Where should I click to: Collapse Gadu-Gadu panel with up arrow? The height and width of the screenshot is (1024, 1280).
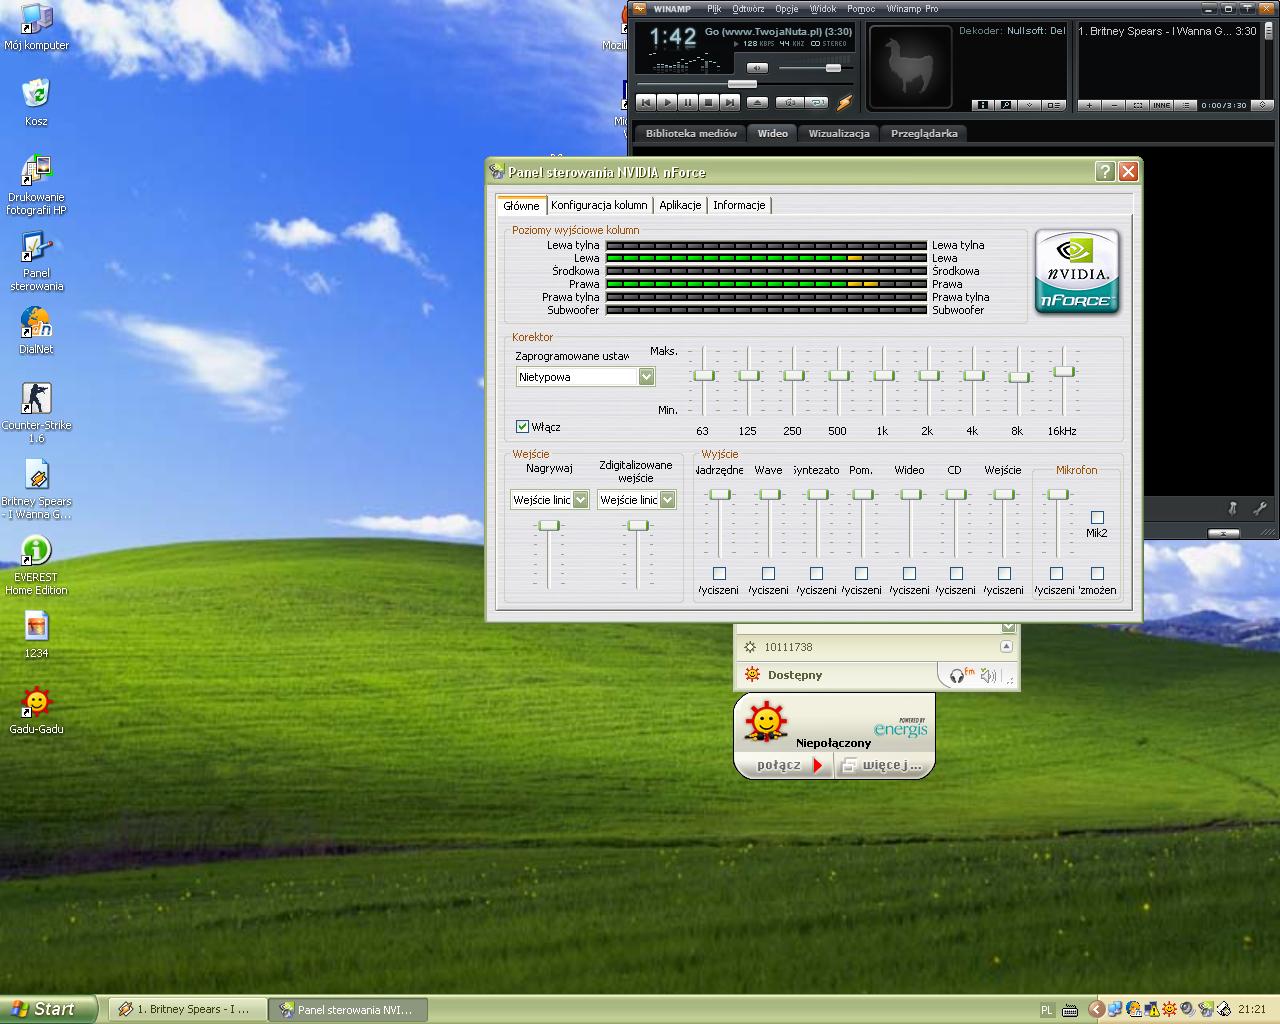[x=1006, y=646]
